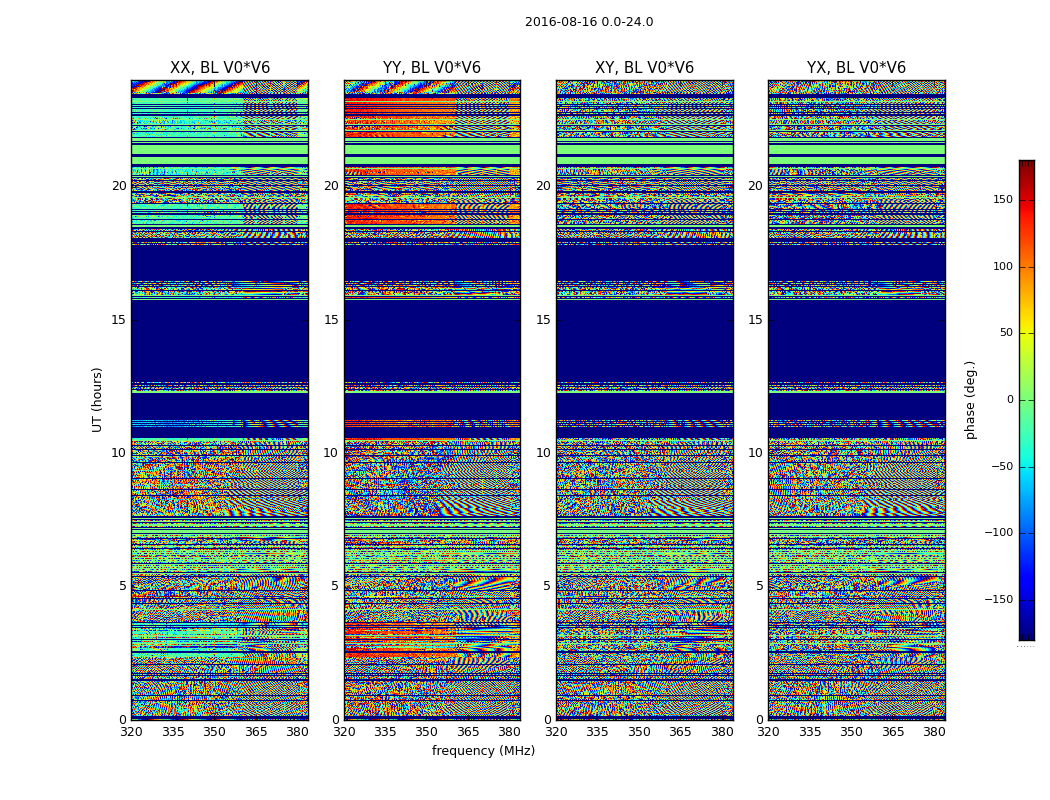The image size is (1050, 800).
Task: Click the figure title 2016-08-16 0.0-24.0
Action: [588, 22]
